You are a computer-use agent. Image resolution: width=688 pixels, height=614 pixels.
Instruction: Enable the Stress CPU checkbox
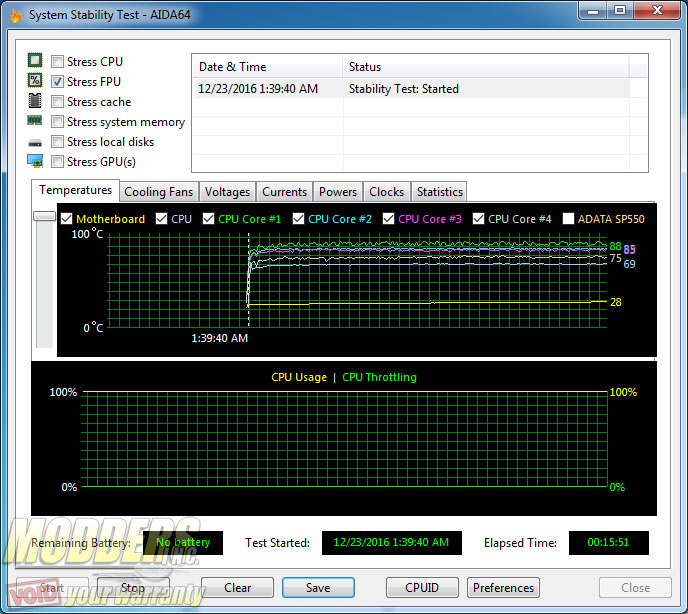coord(57,61)
